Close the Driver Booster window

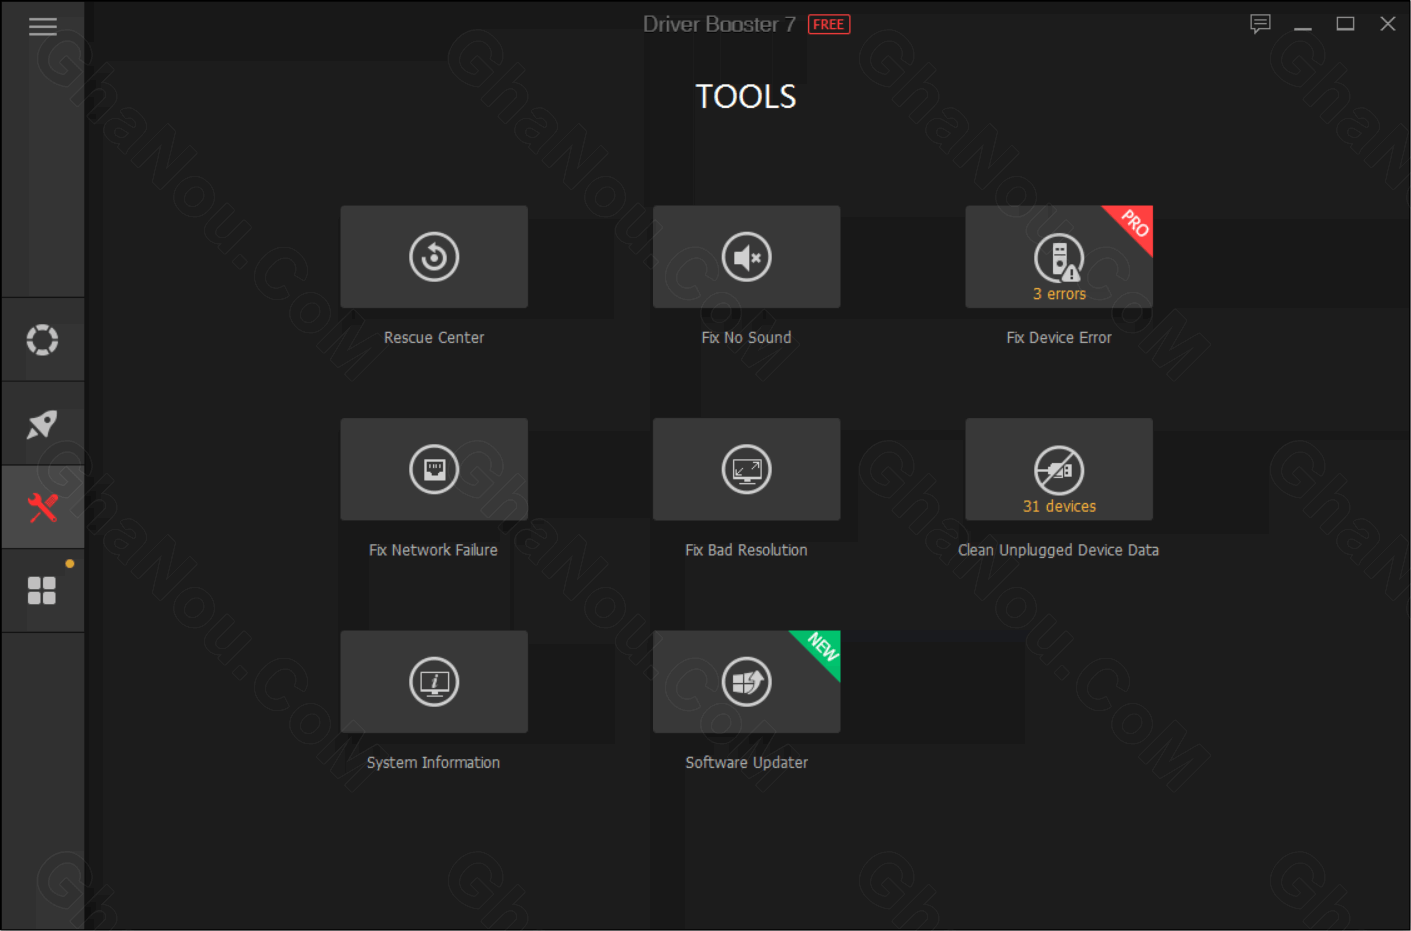point(1388,24)
